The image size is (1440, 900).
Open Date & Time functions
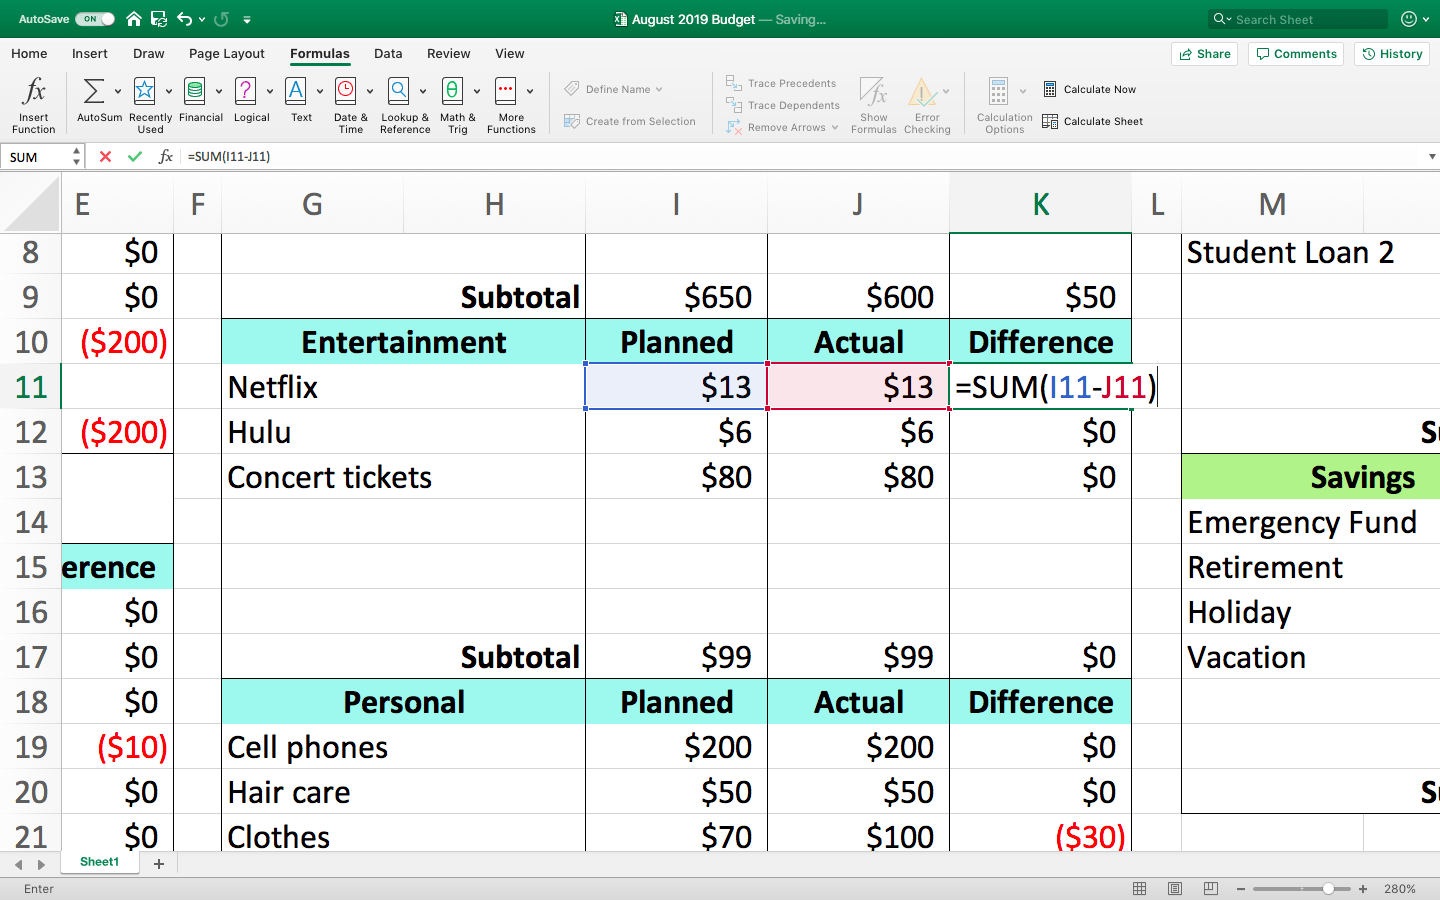tap(346, 91)
